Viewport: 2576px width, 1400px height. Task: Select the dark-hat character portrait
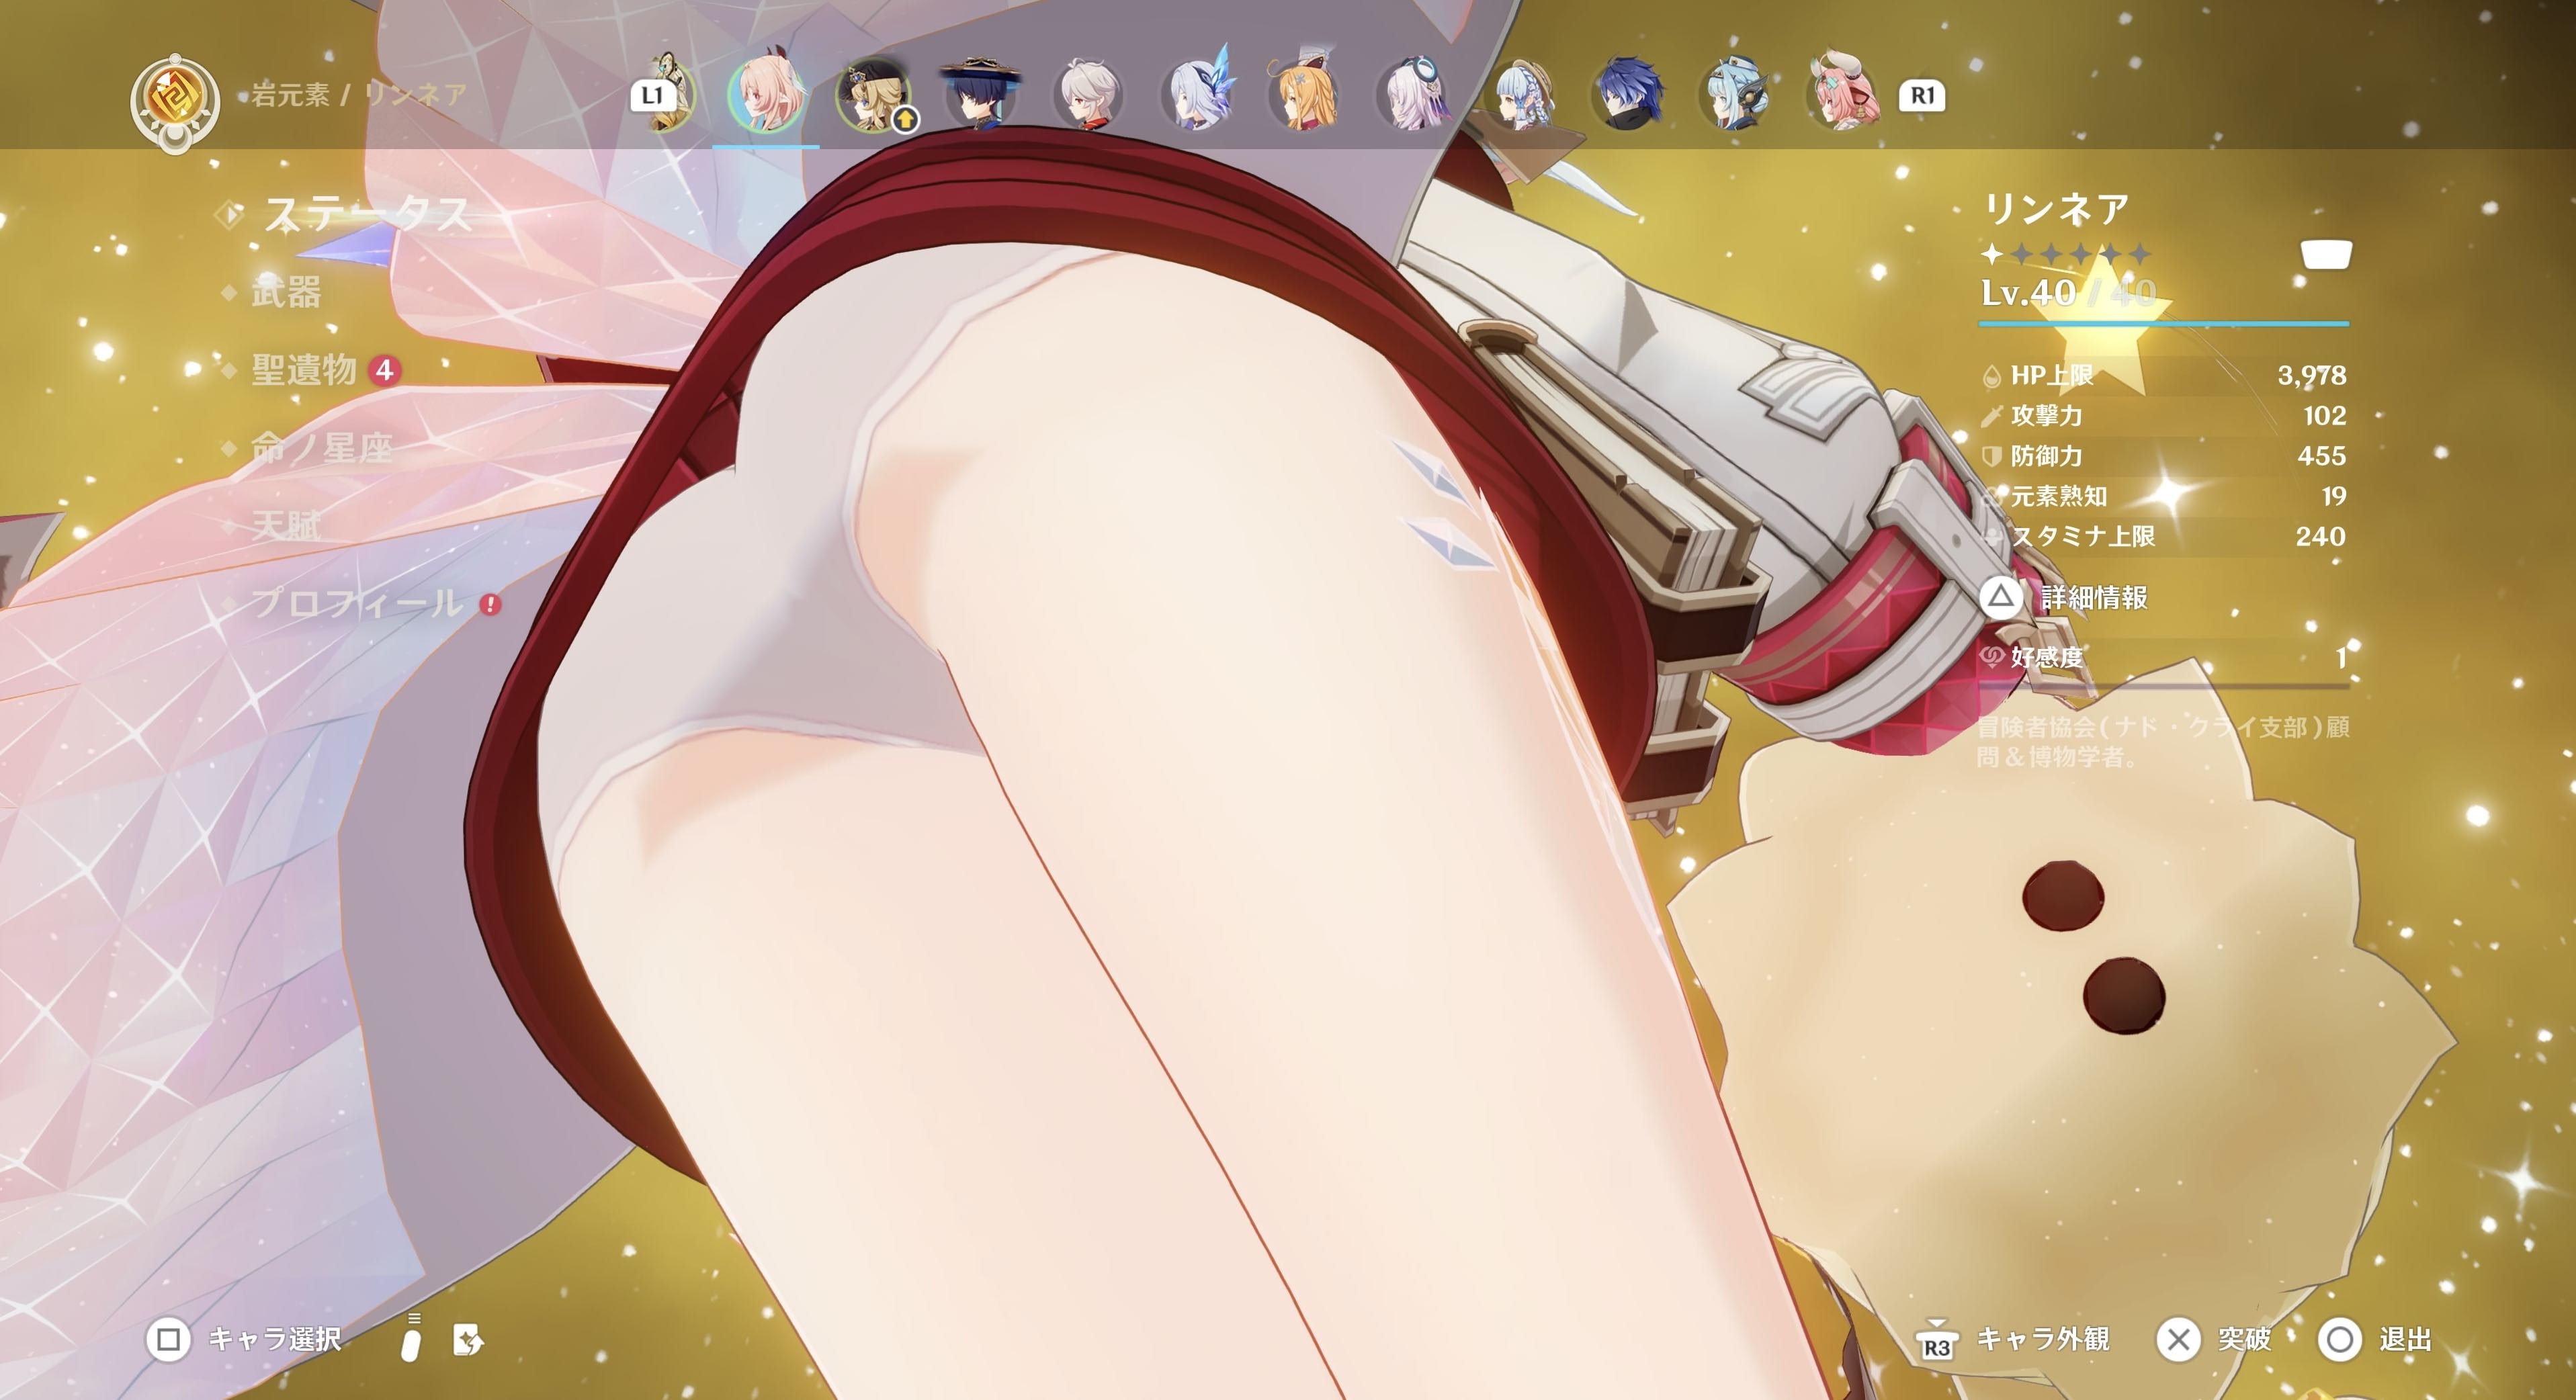[x=980, y=95]
